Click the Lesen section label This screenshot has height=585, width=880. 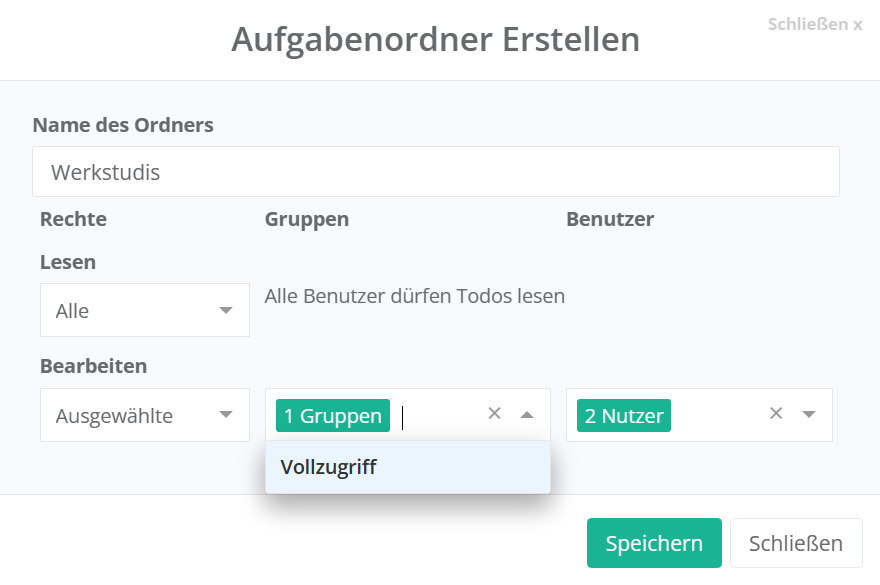(68, 262)
